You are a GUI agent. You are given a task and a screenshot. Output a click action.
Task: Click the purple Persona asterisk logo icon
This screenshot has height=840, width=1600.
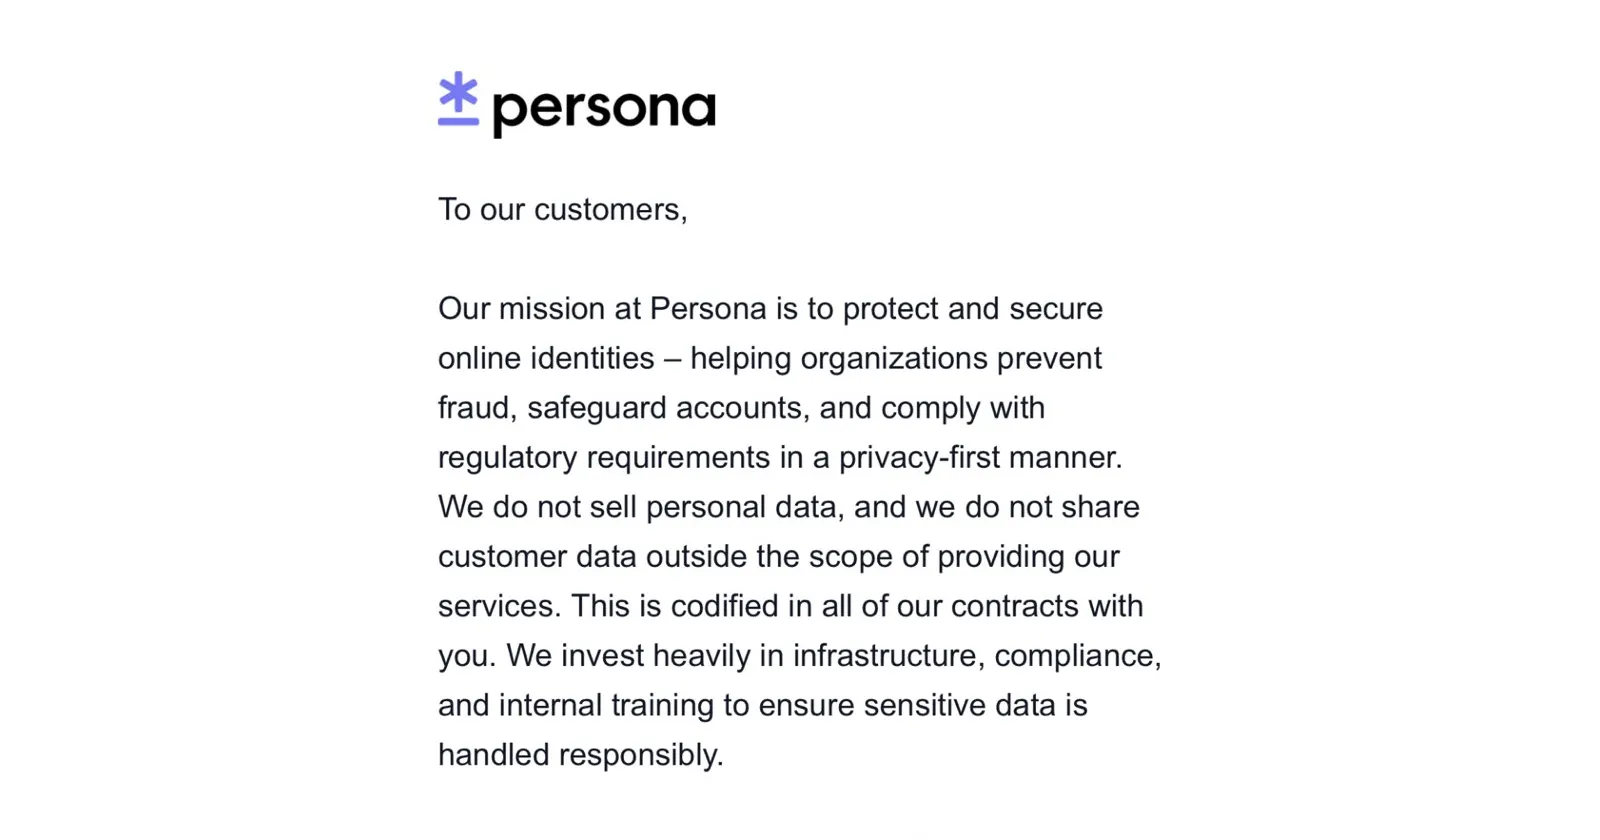pos(458,98)
